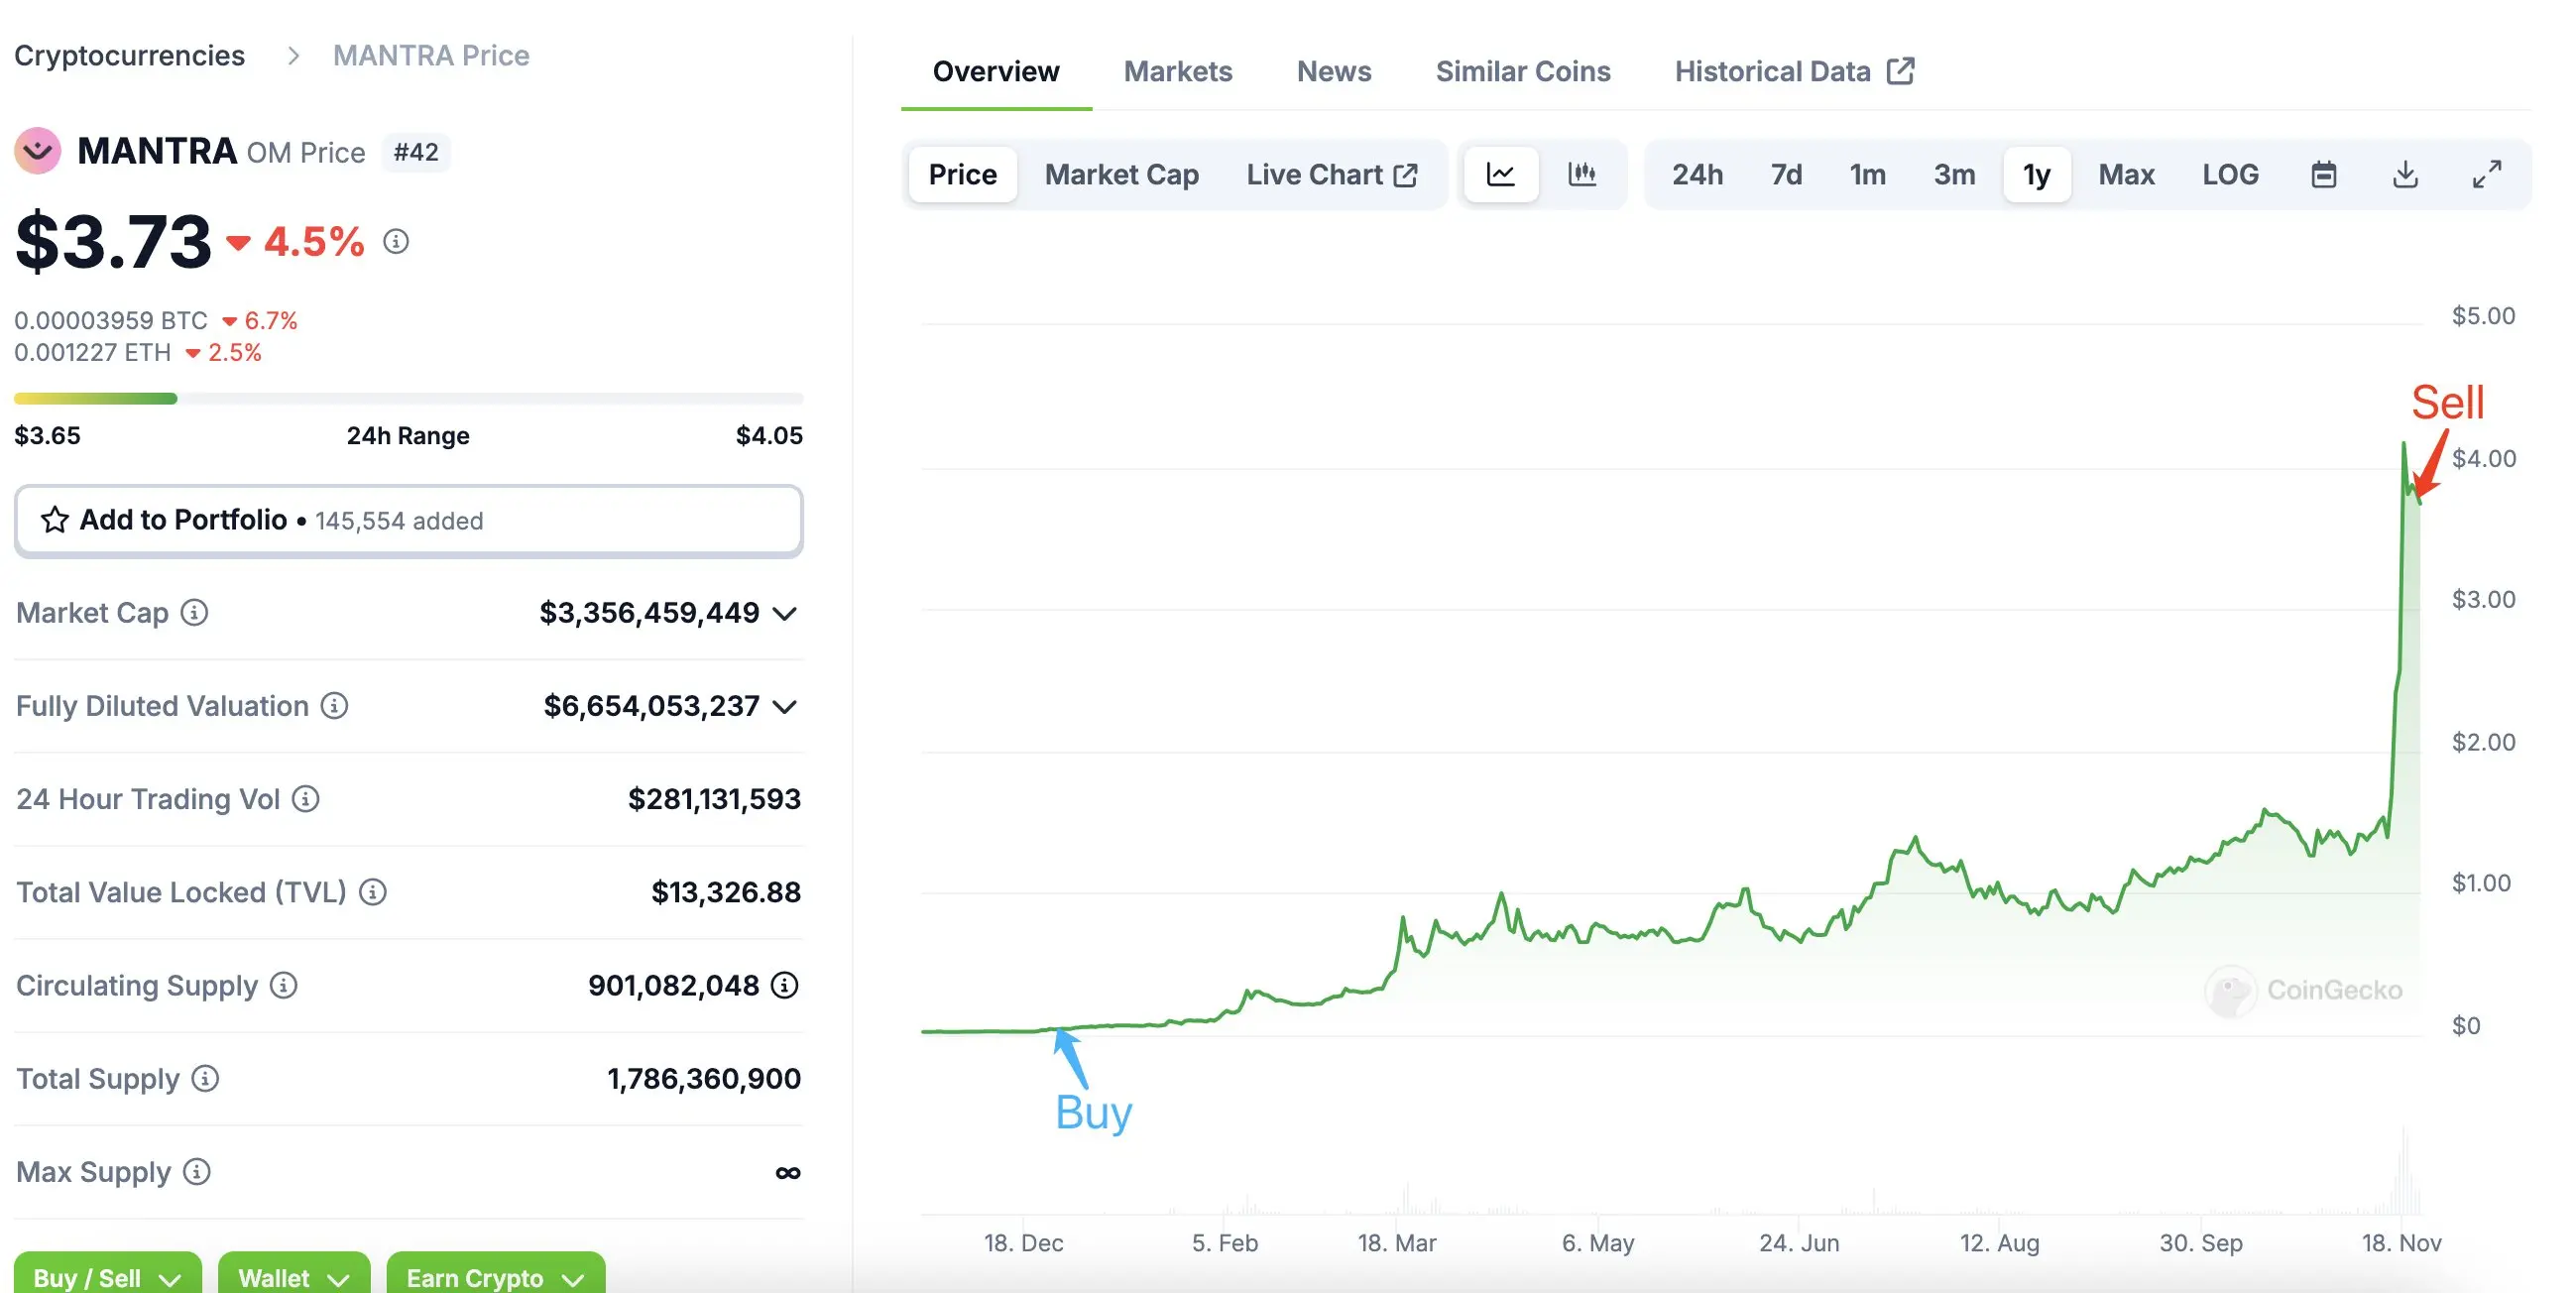
Task: Open the Live Chart external link
Action: [x=1331, y=175]
